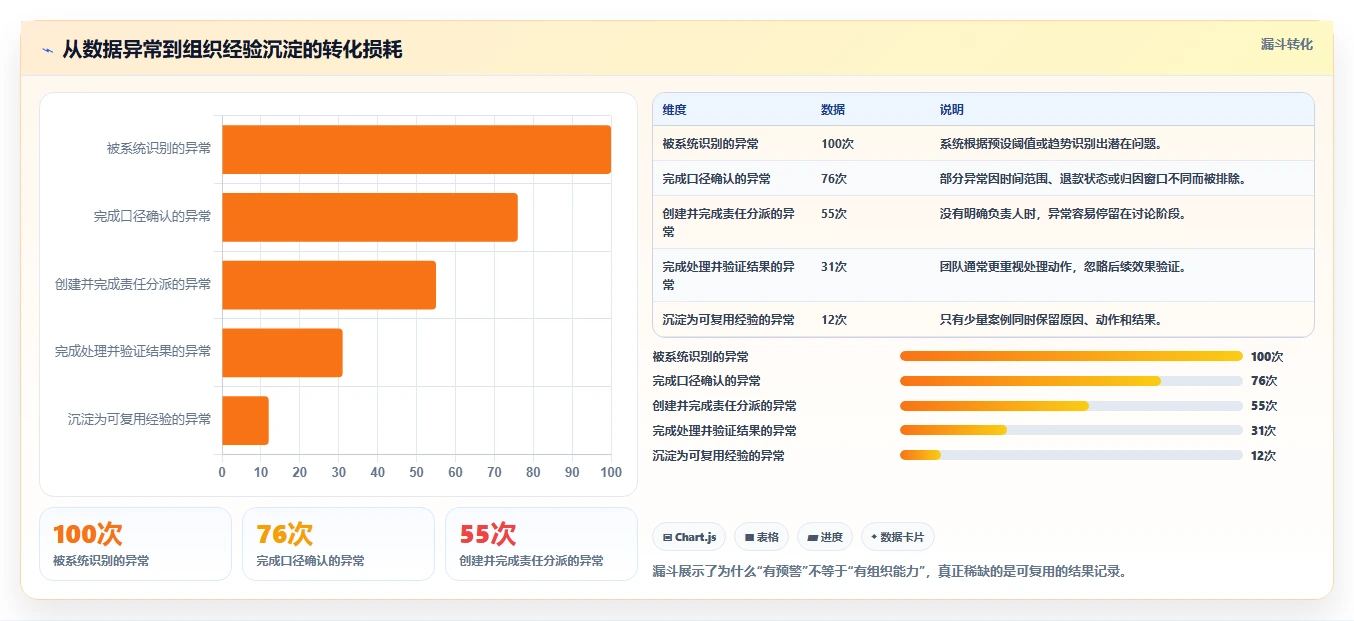Click progress list label 创建并完成责任分派的异常

(x=725, y=406)
